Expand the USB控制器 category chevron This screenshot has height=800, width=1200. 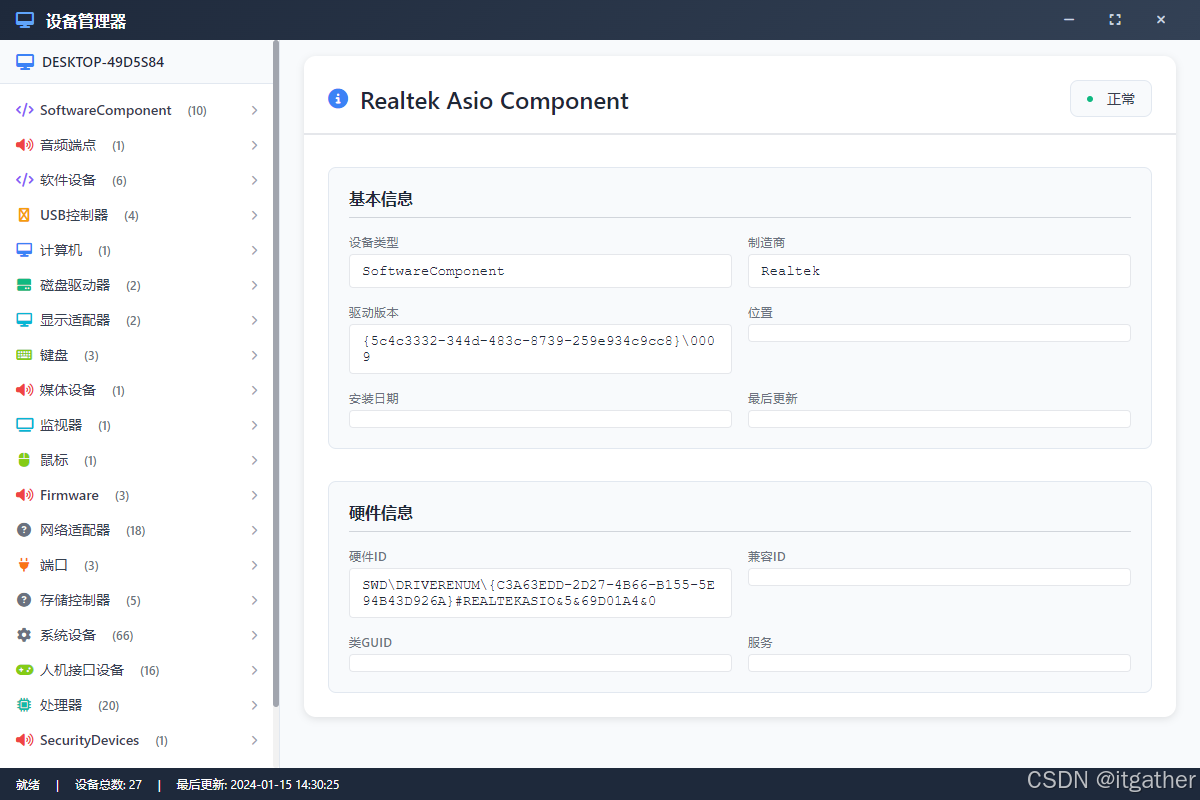click(255, 215)
